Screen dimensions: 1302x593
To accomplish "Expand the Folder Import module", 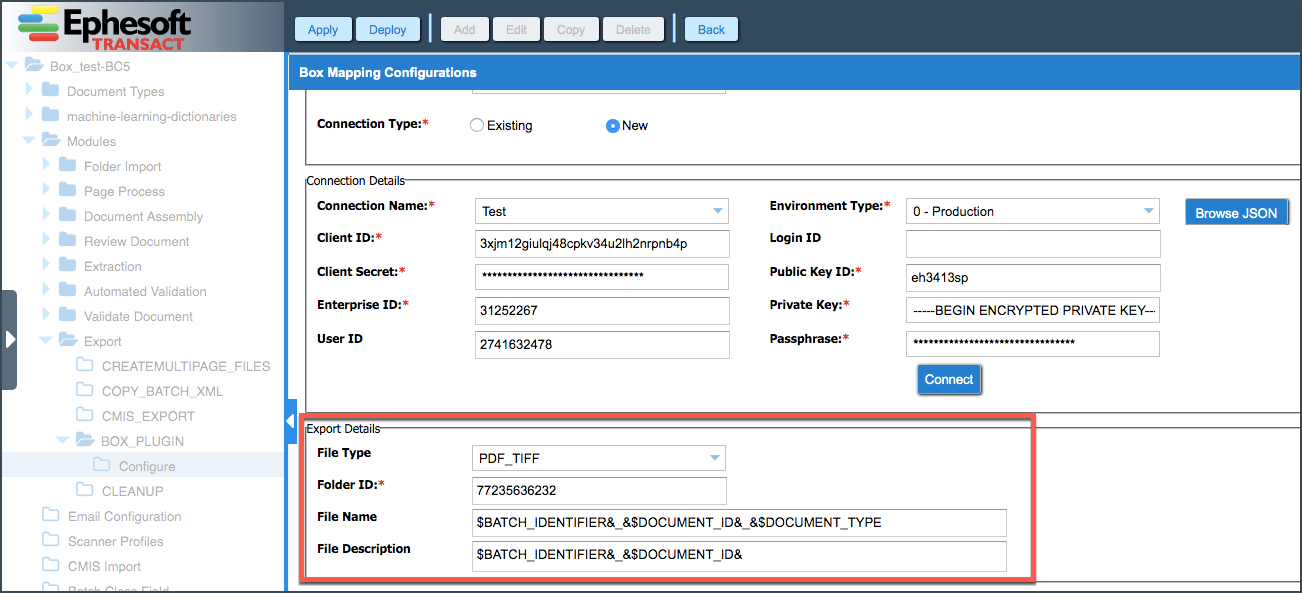I will coord(46,165).
